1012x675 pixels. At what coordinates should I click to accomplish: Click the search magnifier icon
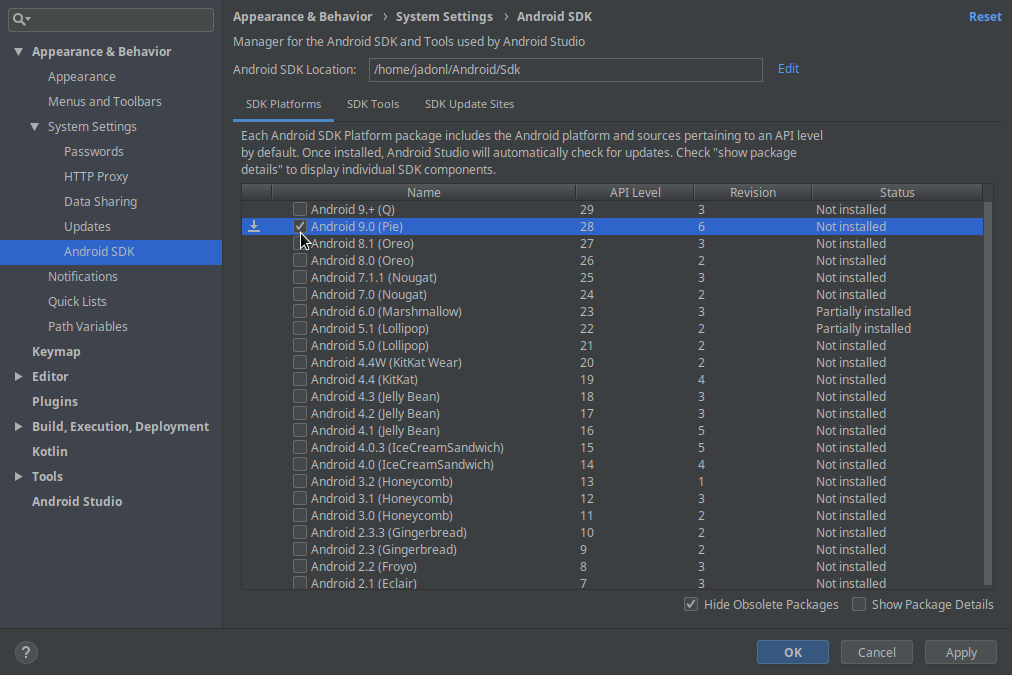(x=20, y=19)
